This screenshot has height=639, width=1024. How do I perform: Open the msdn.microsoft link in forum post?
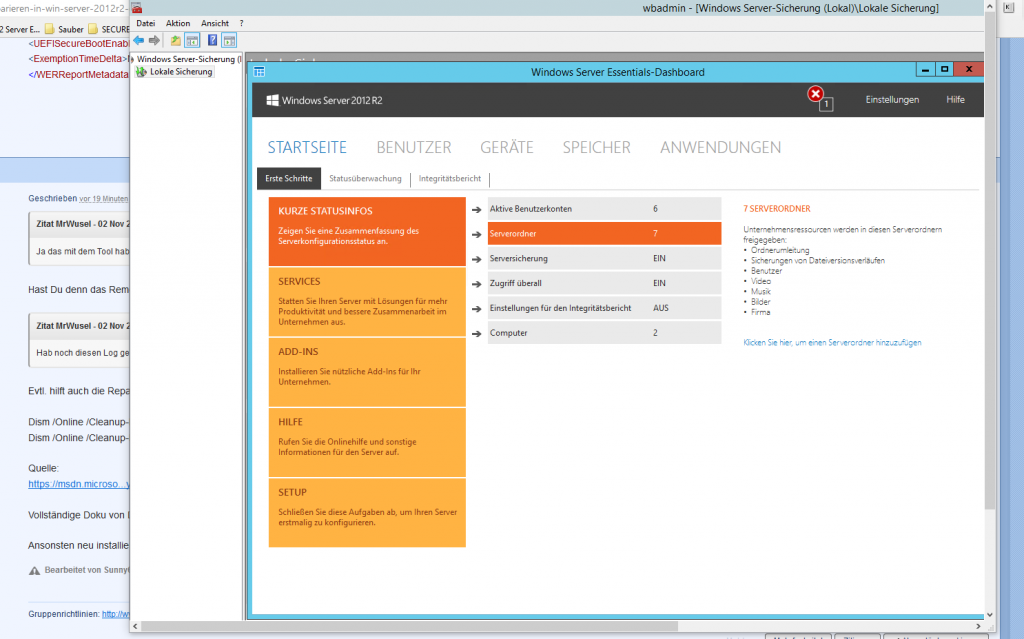79,484
